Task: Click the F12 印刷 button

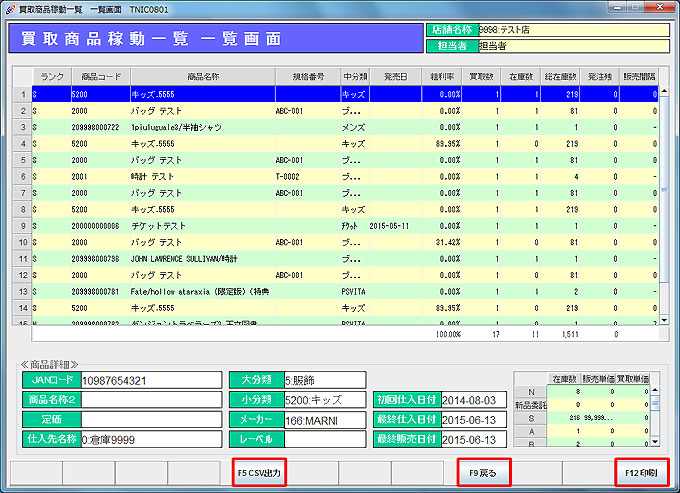Action: coord(642,470)
